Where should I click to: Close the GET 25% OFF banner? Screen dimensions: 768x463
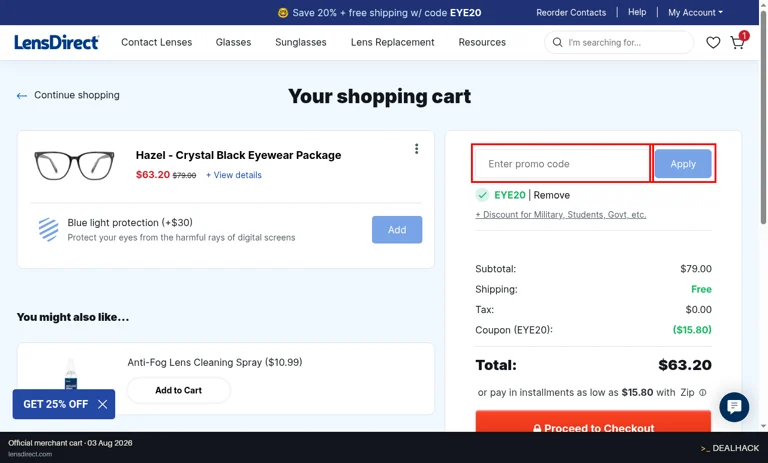(102, 404)
